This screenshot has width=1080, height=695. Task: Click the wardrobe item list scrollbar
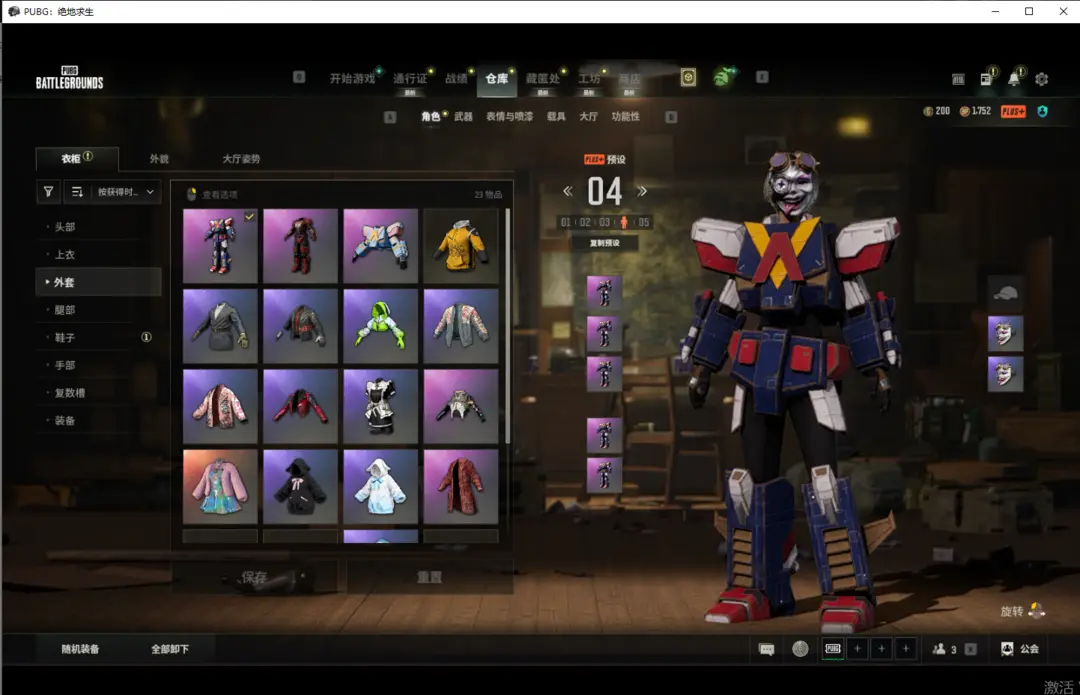508,327
